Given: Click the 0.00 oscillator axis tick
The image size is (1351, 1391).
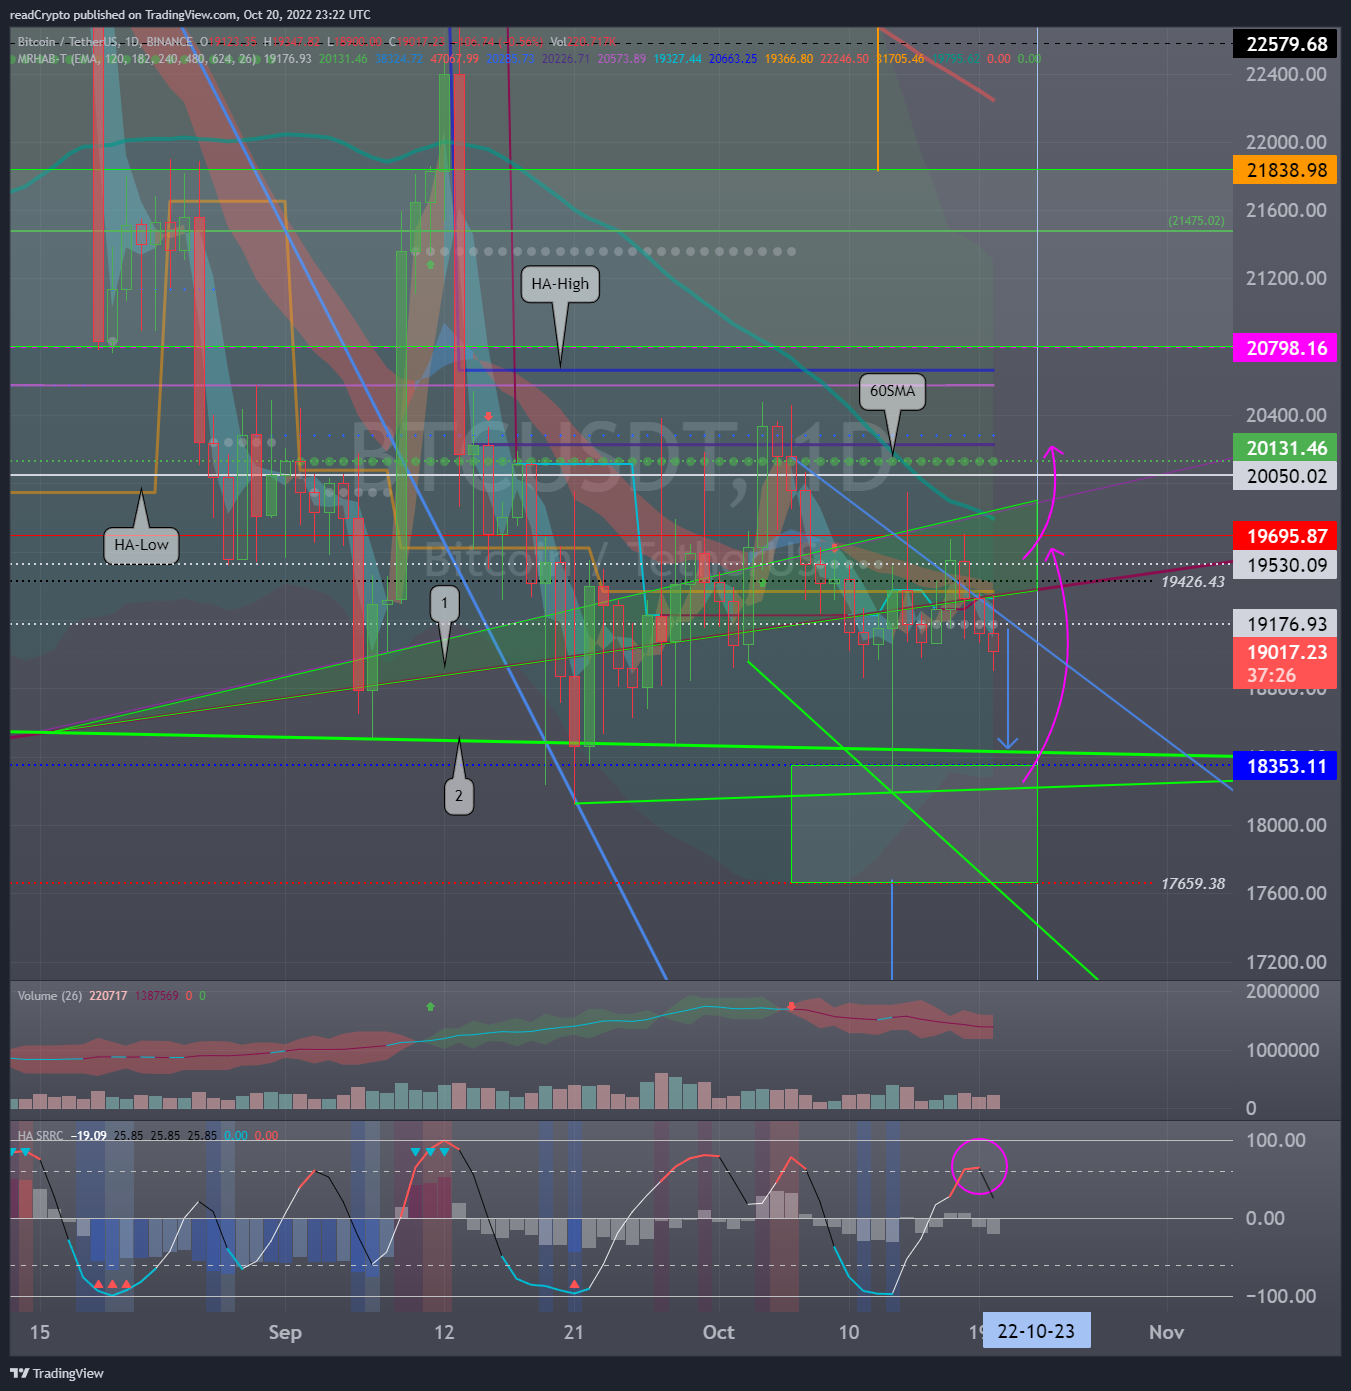Looking at the screenshot, I should 1266,1218.
